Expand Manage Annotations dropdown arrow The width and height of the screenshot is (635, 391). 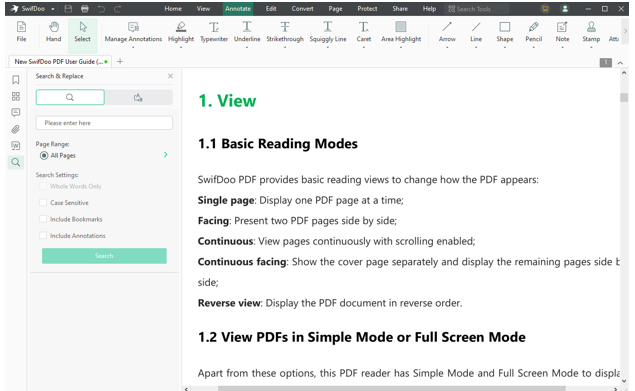[133, 47]
